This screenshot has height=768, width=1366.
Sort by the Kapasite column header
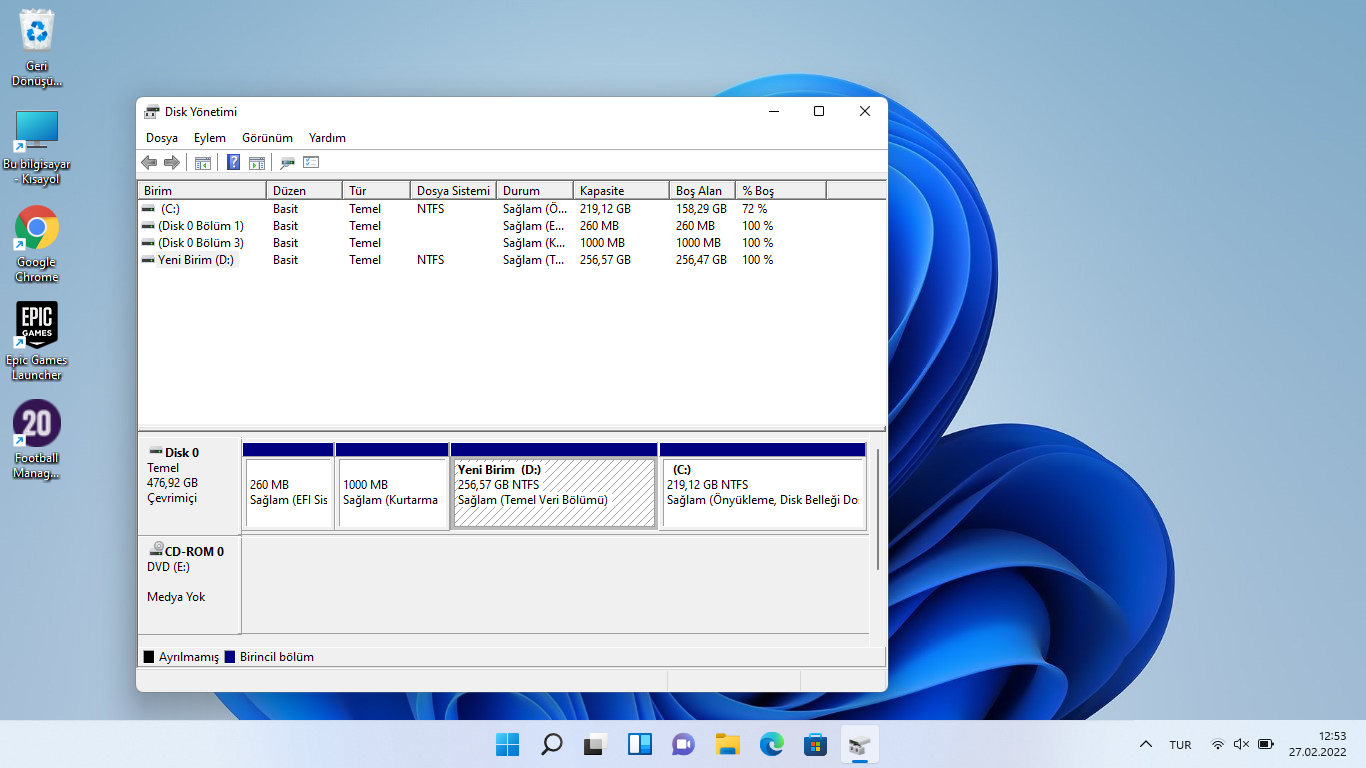(x=621, y=190)
